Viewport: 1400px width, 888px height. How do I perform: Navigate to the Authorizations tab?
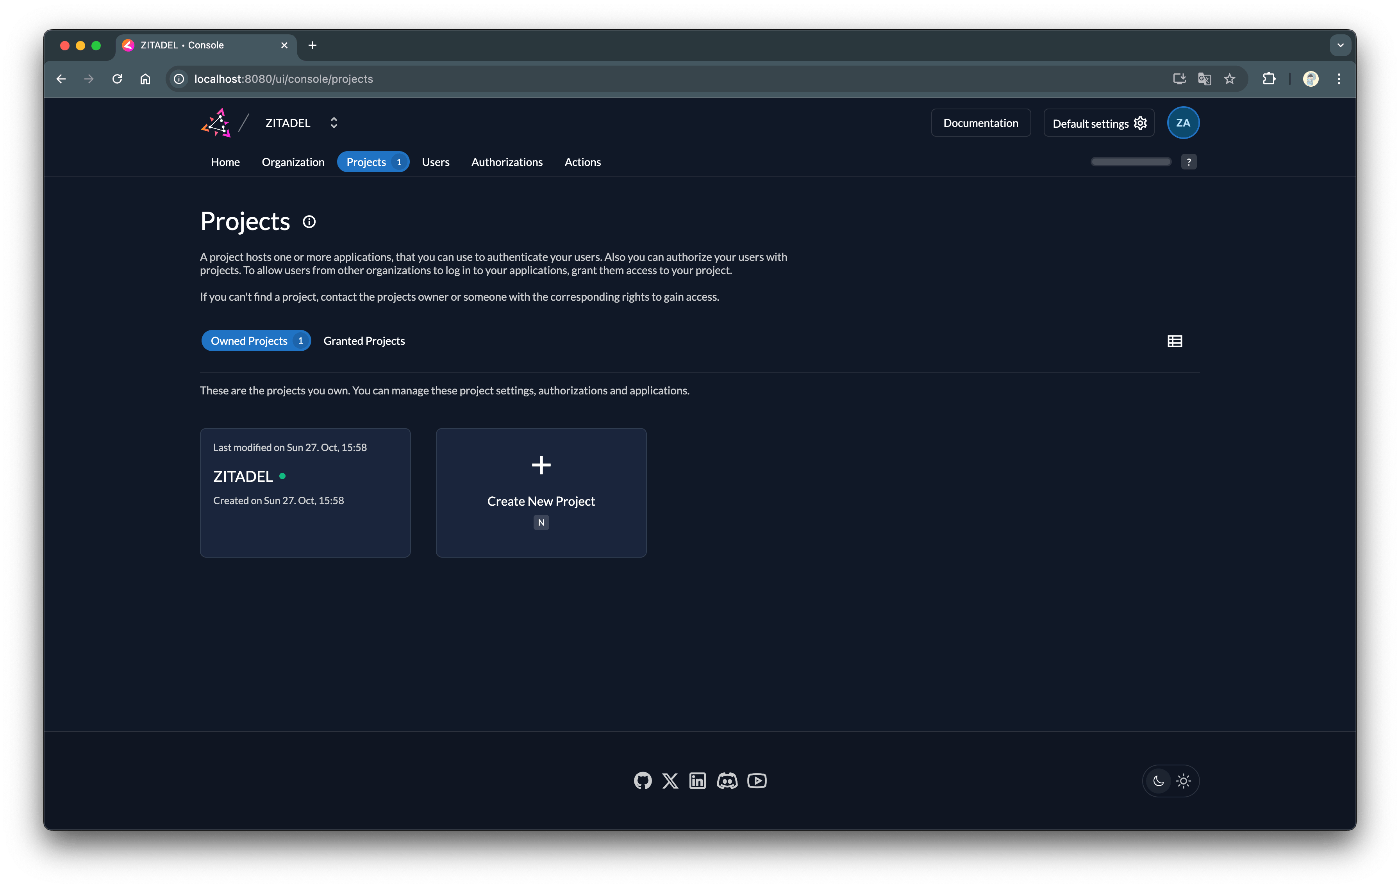click(507, 162)
